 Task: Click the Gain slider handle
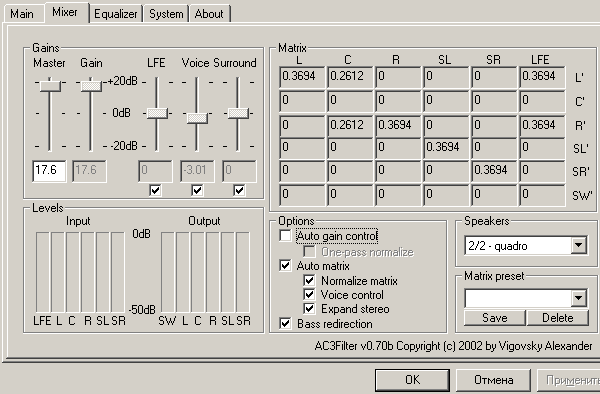pos(91,85)
